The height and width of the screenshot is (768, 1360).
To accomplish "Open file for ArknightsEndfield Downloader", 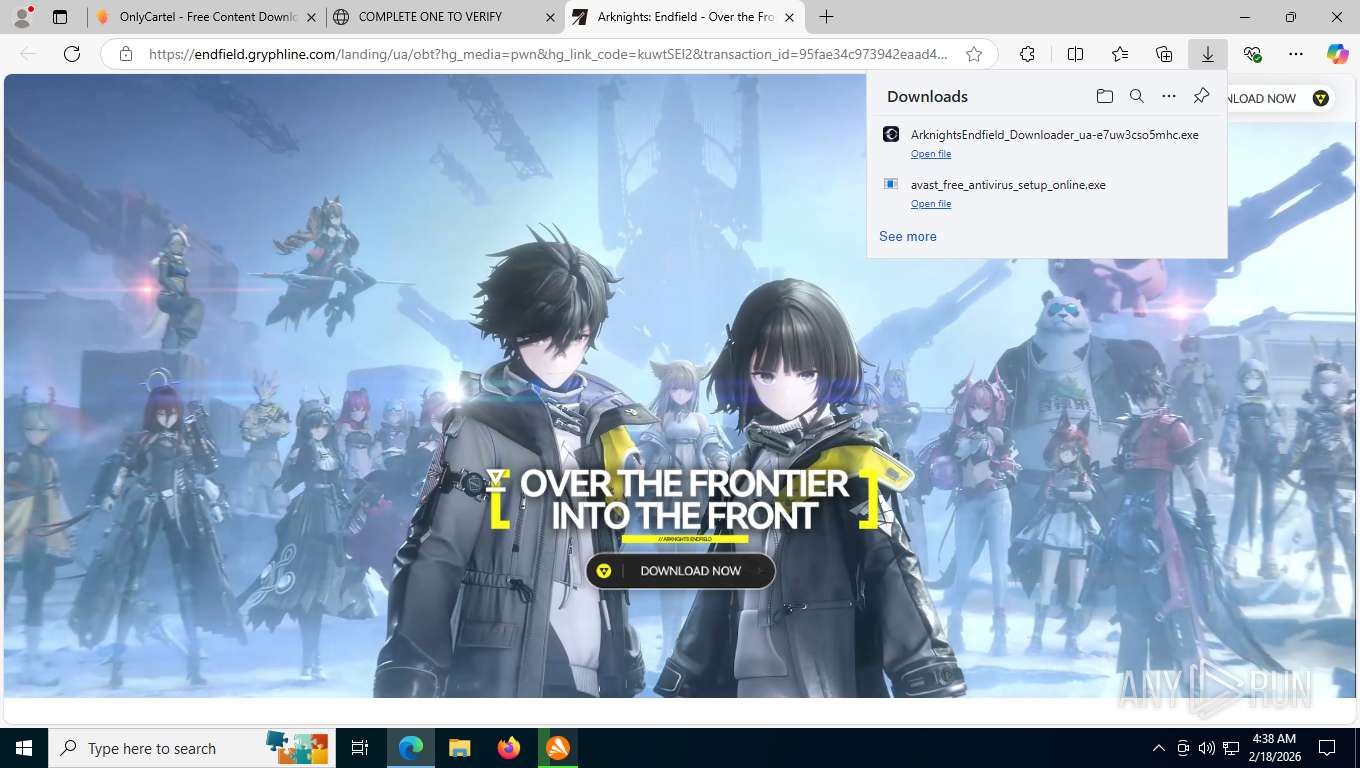I will 931,154.
